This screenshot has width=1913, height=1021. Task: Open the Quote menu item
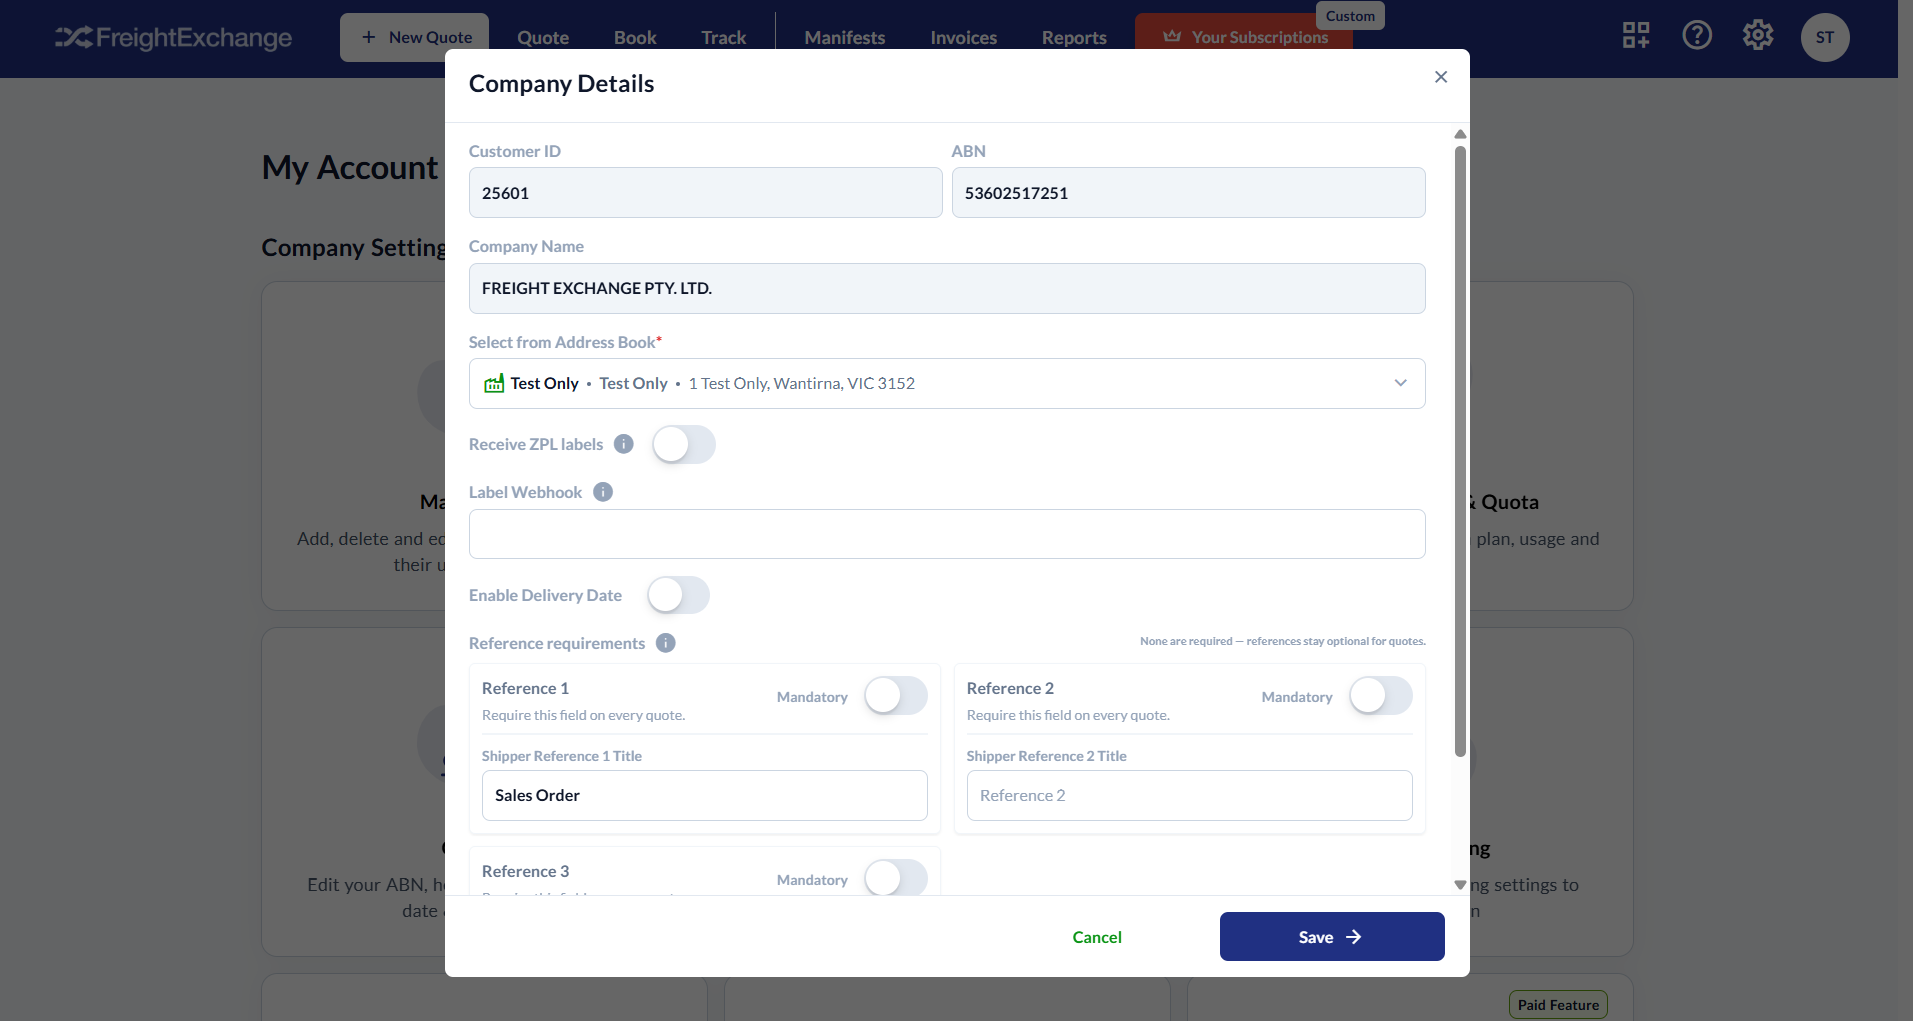click(543, 38)
